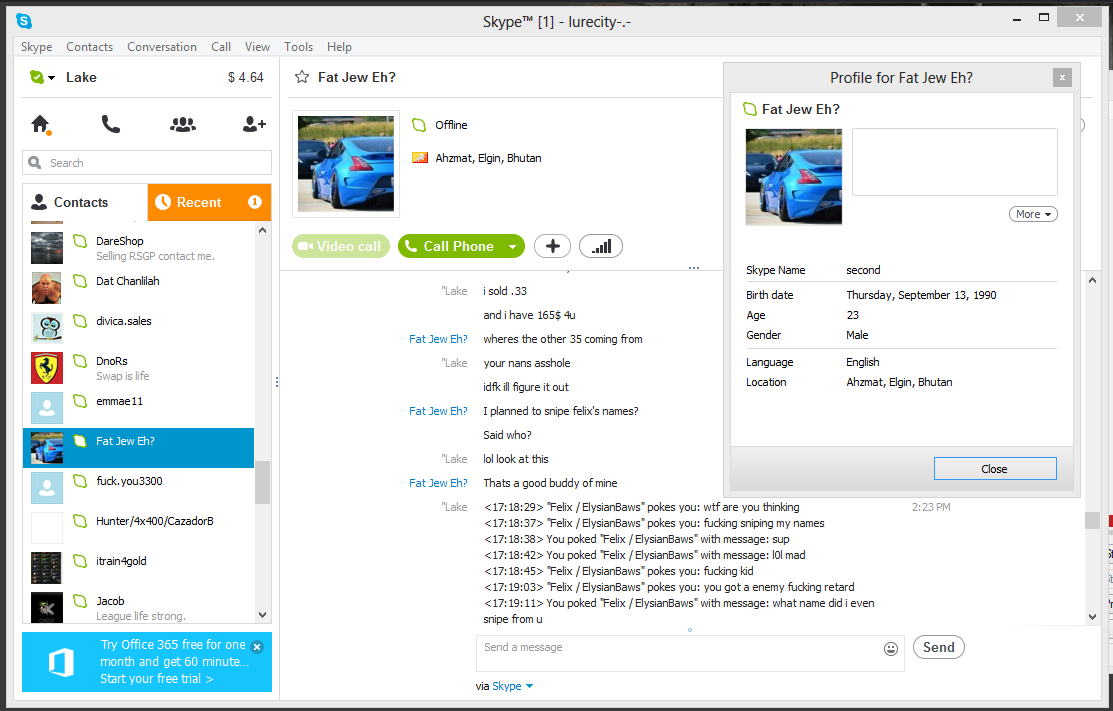
Task: Open DnoRs Ferrari avatar
Action: (x=47, y=368)
